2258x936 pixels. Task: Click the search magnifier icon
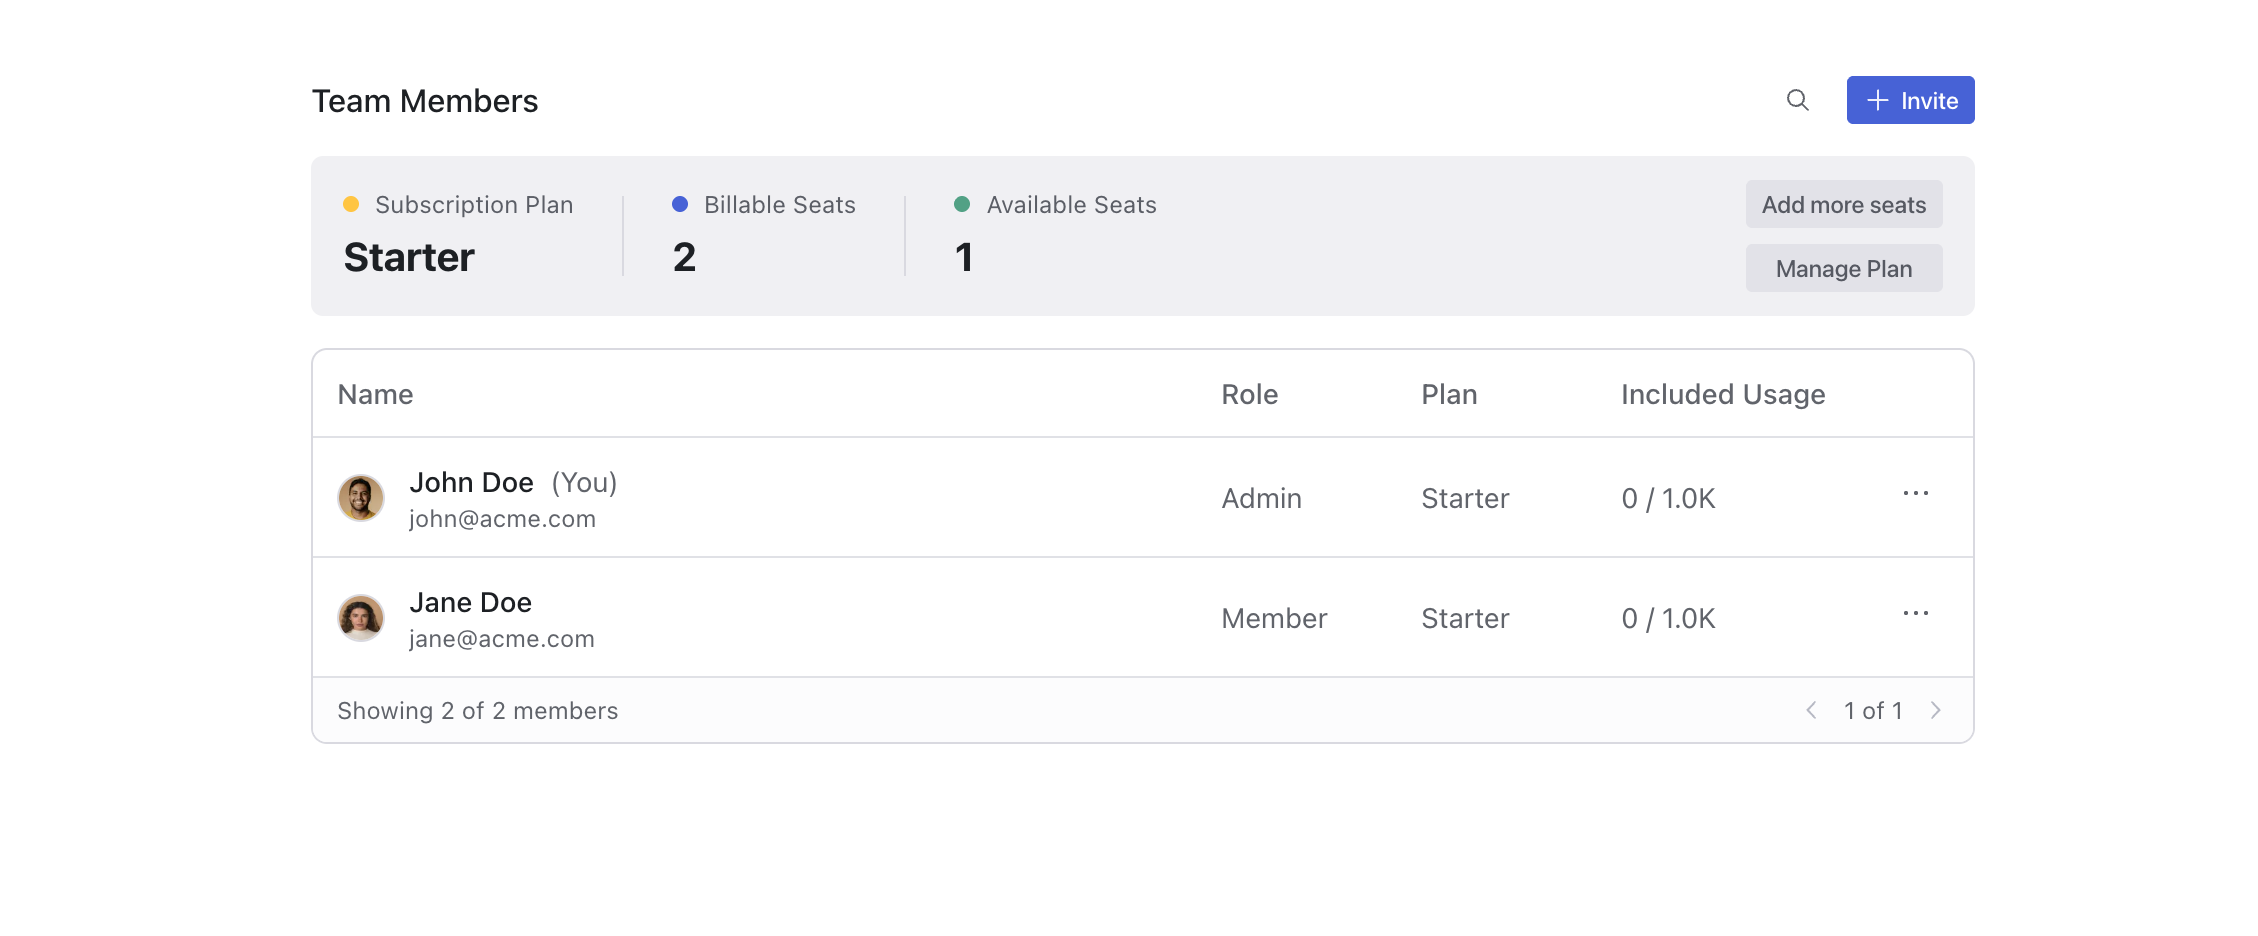click(1797, 100)
